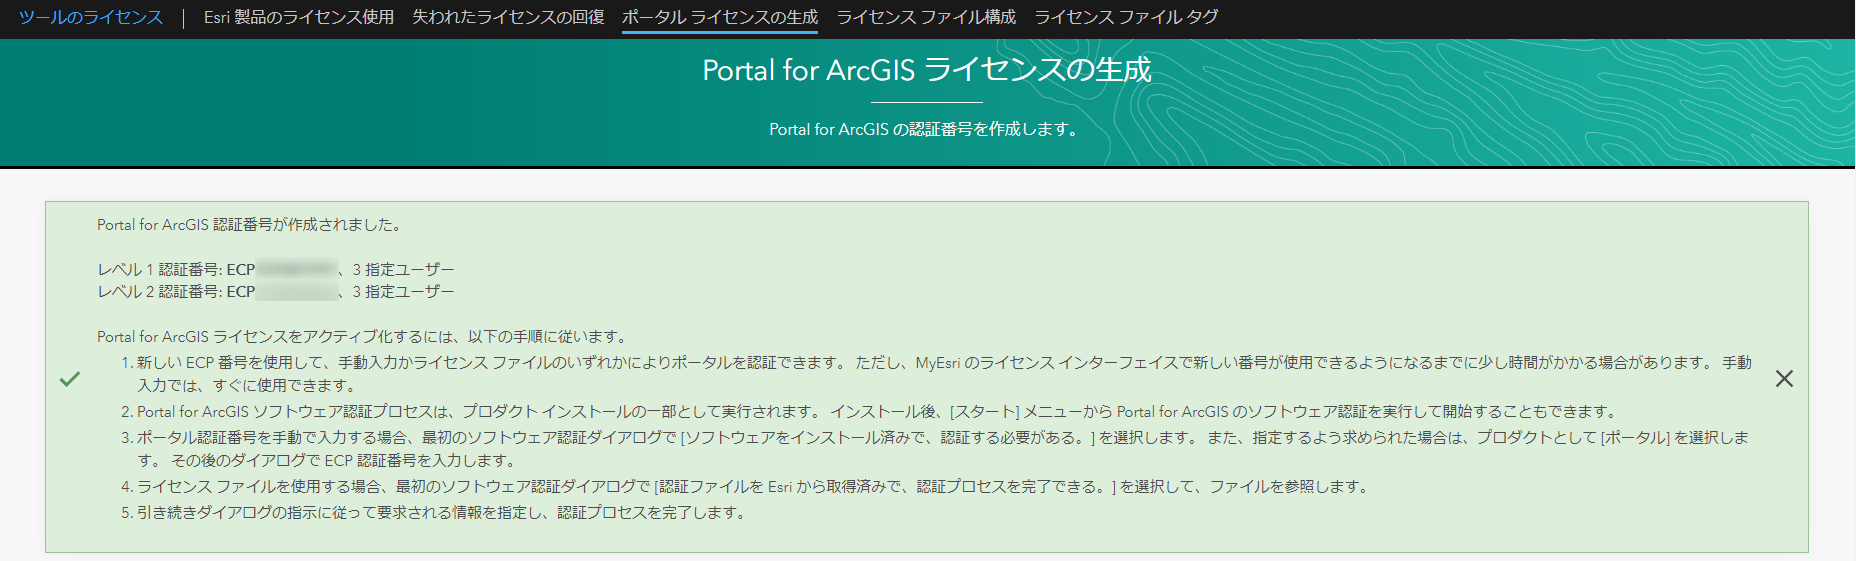Click the 認証番号が作成されました confirmation message
This screenshot has height=561, width=1856.
[x=251, y=225]
